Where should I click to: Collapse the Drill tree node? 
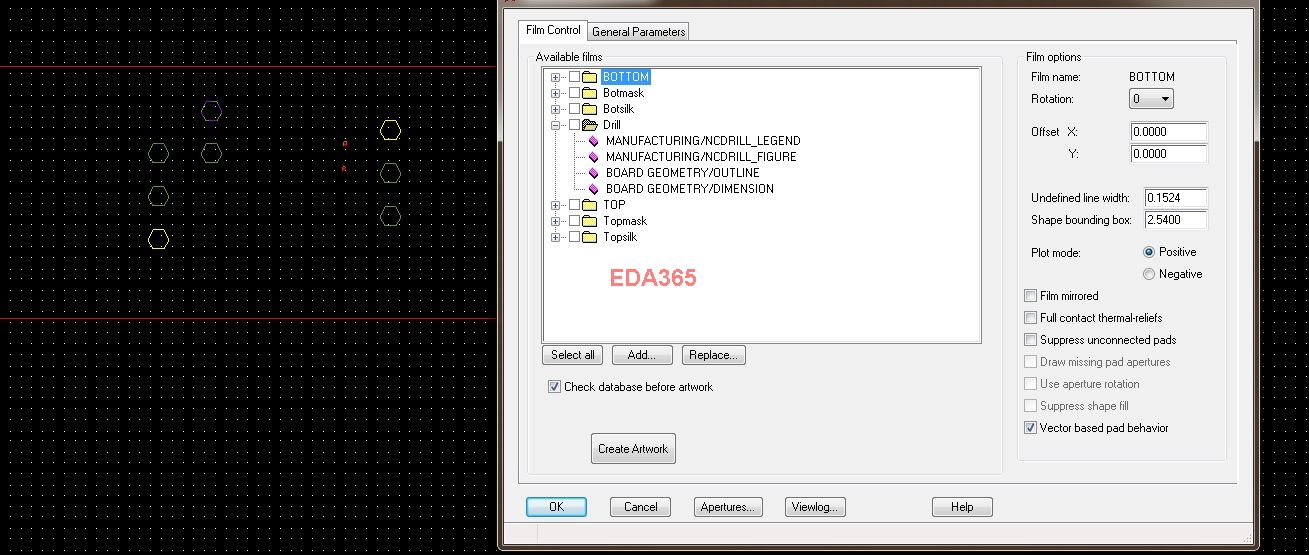coord(556,125)
